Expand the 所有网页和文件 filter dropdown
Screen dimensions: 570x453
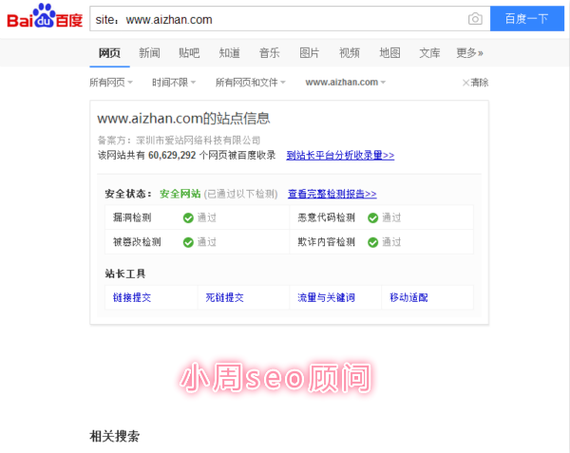click(x=250, y=83)
